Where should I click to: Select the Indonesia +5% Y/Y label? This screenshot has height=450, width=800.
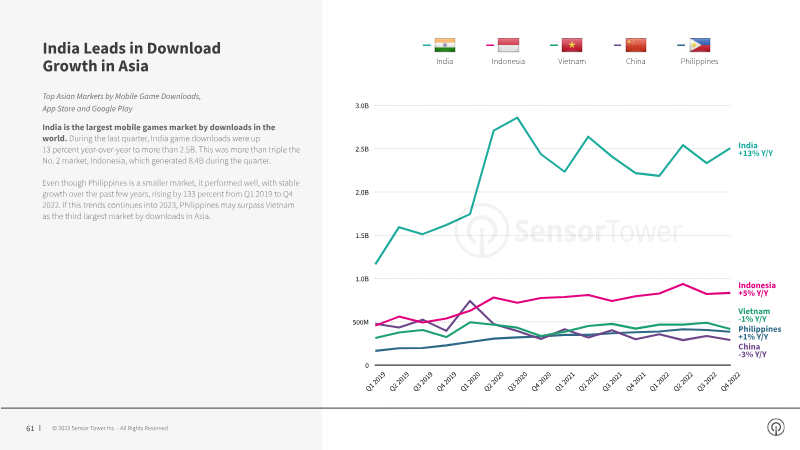click(x=757, y=289)
